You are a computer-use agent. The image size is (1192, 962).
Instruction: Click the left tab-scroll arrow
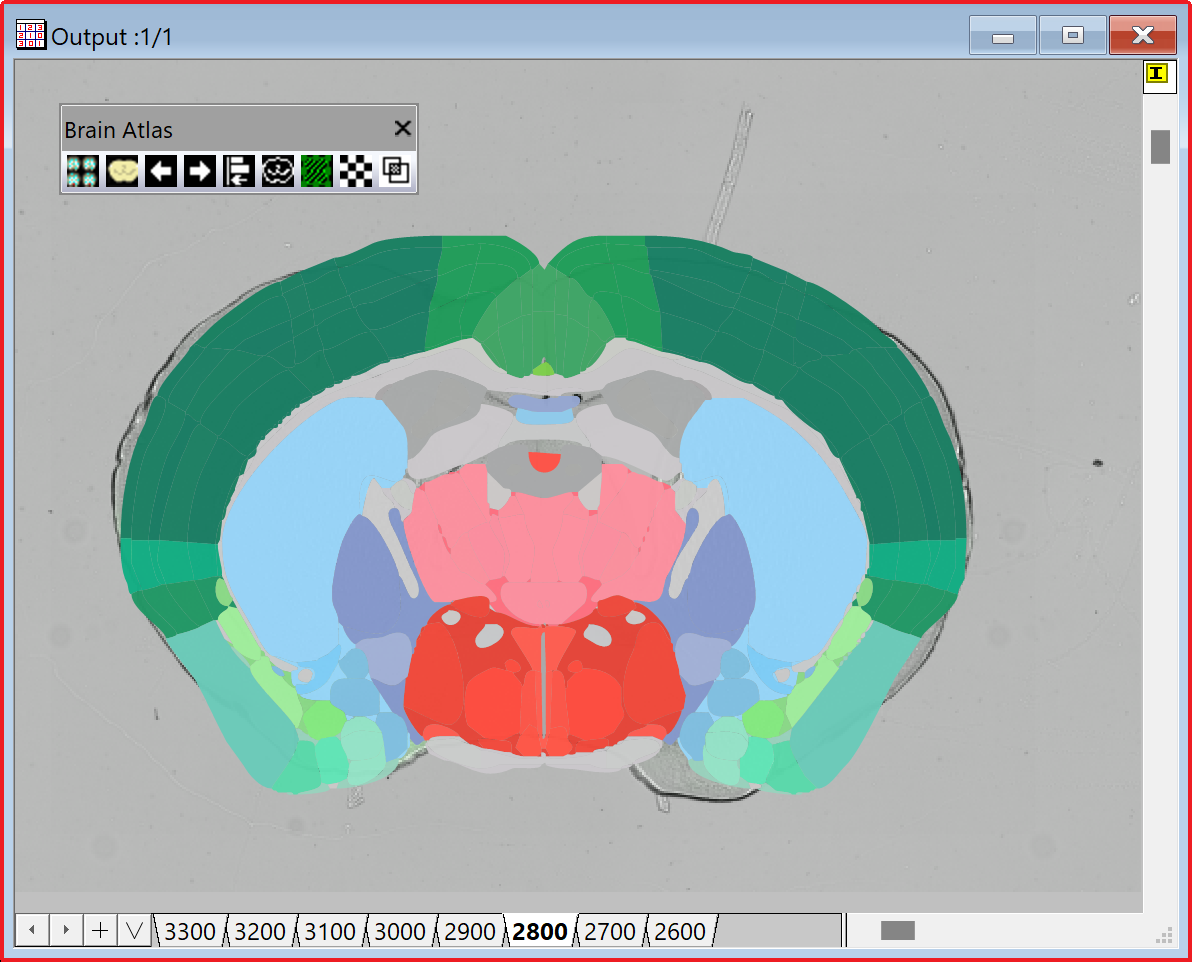[31, 929]
